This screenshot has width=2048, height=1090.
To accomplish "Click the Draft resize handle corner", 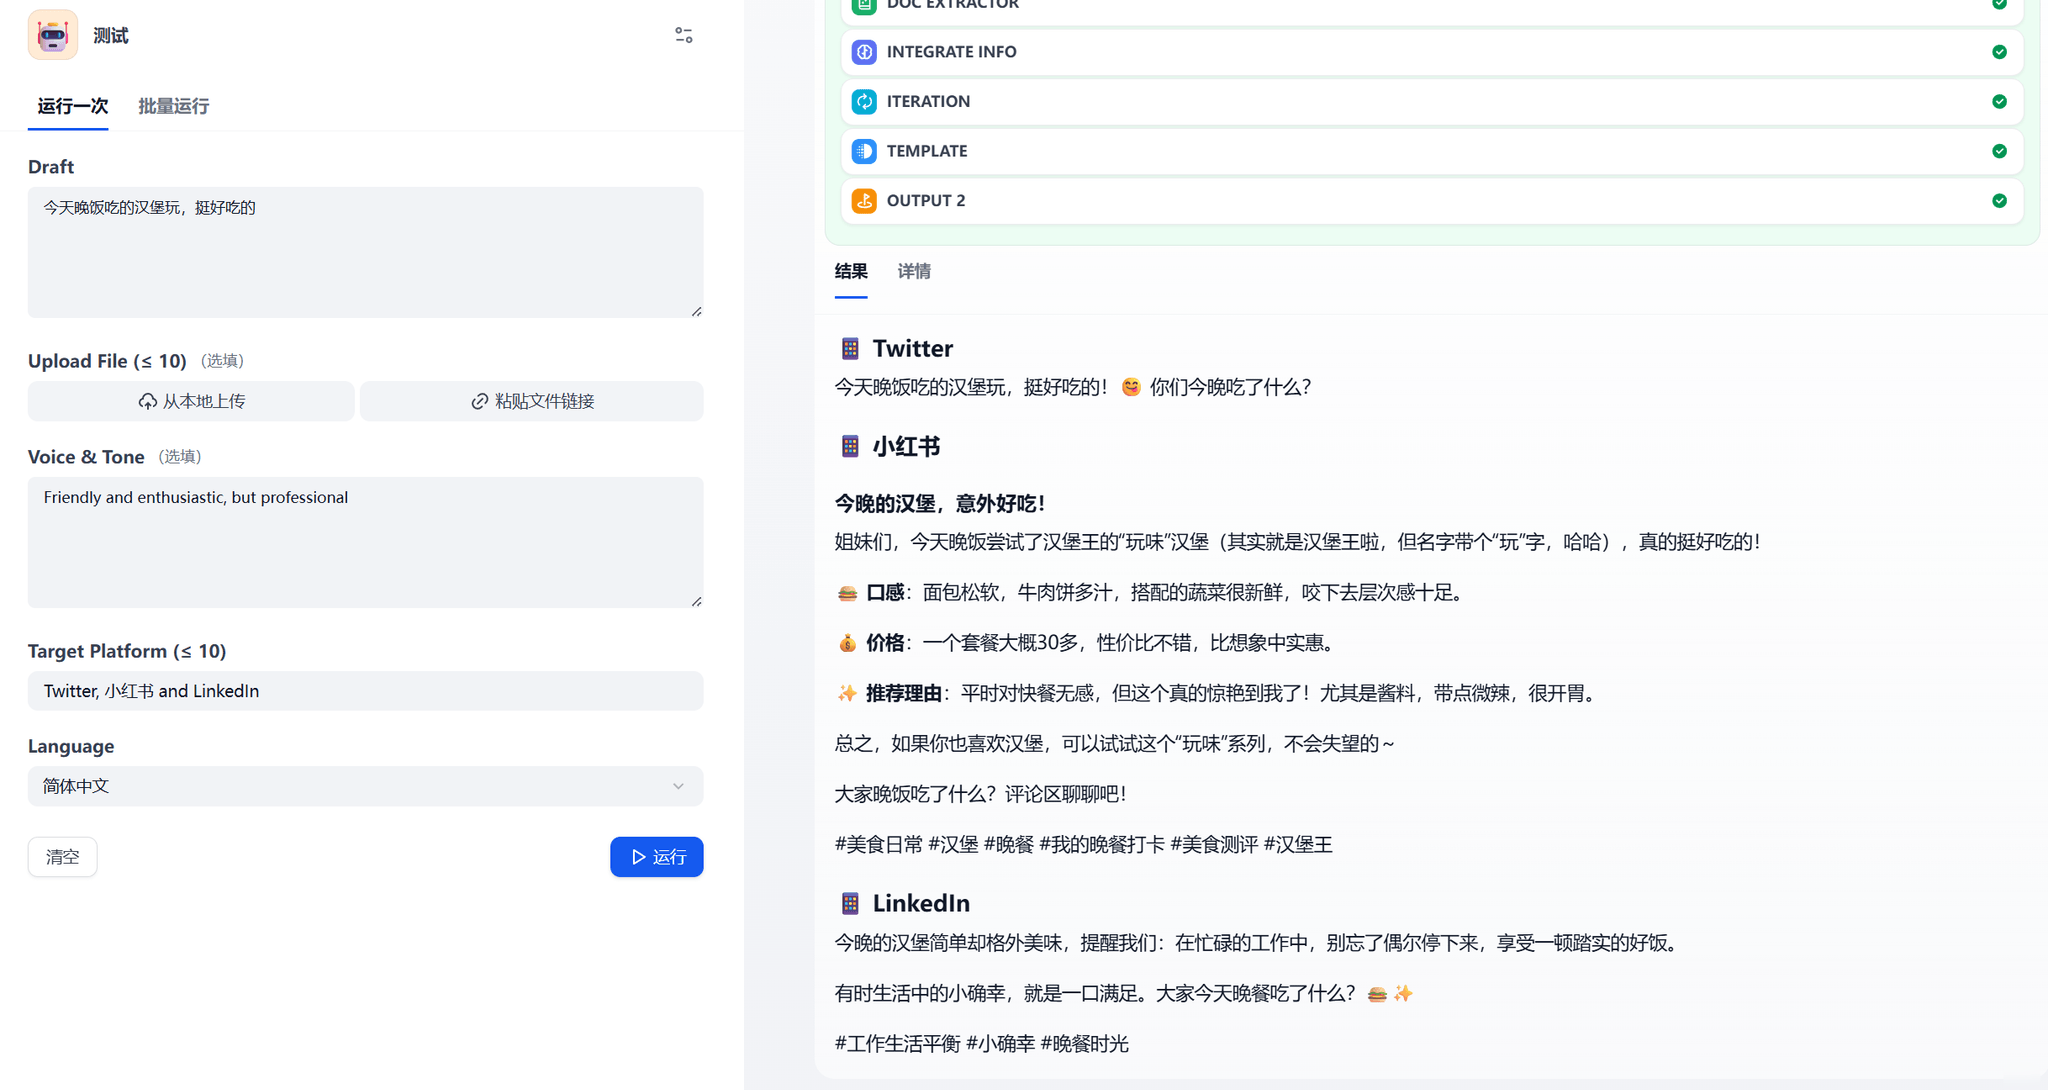I will coord(696,311).
